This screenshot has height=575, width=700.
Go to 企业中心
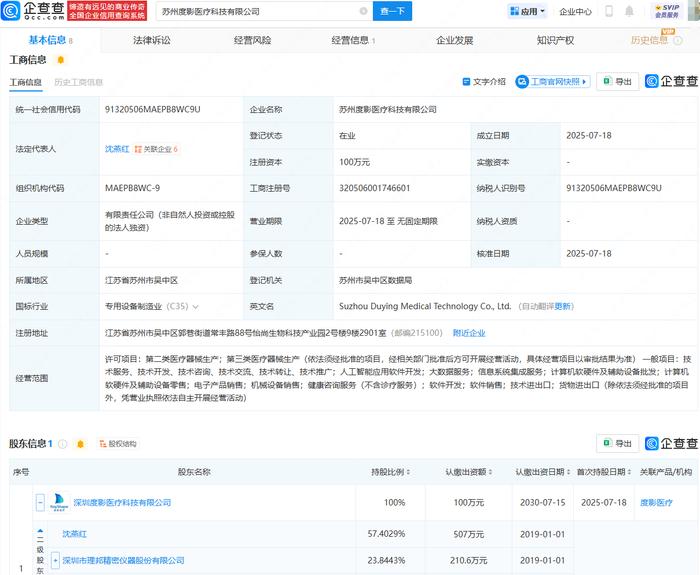point(575,12)
